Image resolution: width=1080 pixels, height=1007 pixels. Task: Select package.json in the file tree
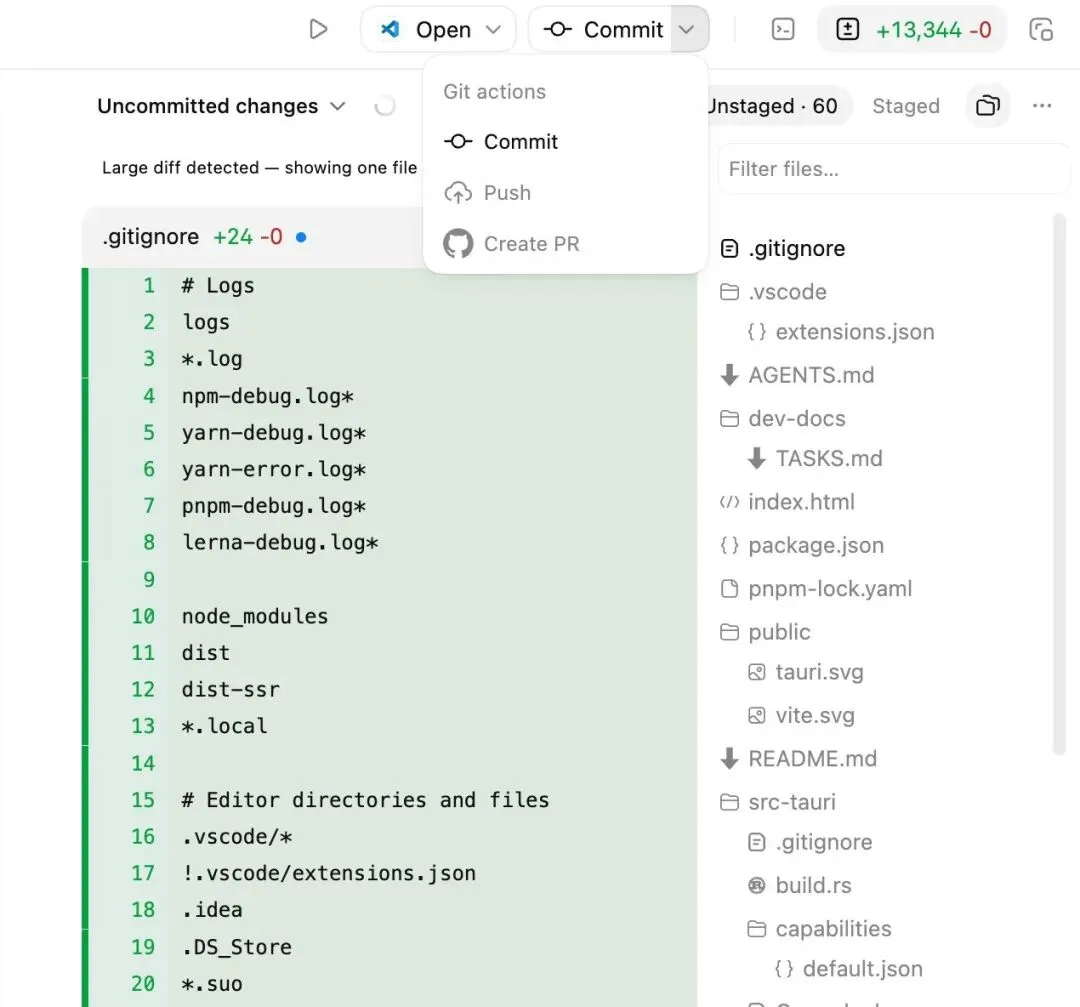click(x=815, y=545)
